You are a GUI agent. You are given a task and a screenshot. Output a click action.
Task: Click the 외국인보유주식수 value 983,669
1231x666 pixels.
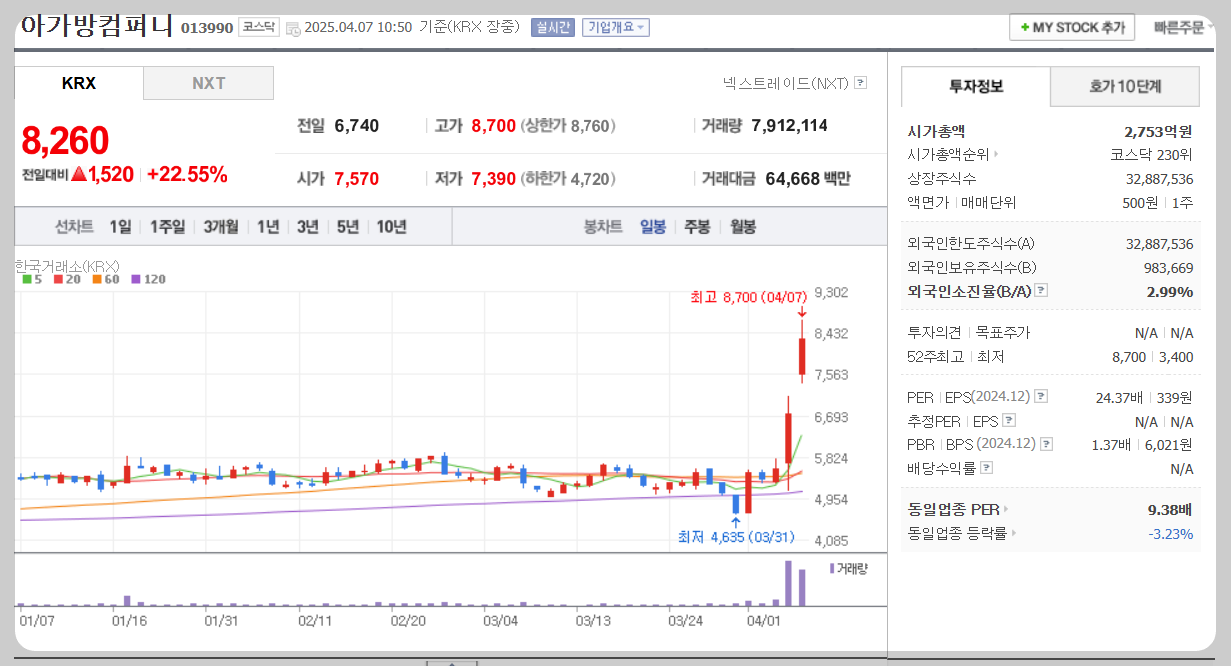(x=1168, y=268)
